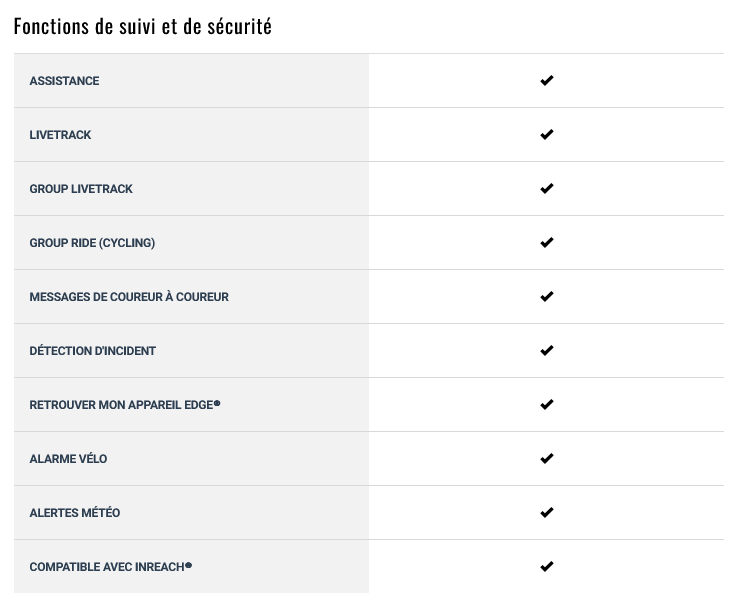Screen dimensions: 740x611
Task: Click the checkmark beside Group LiveTrack
Action: pos(547,189)
